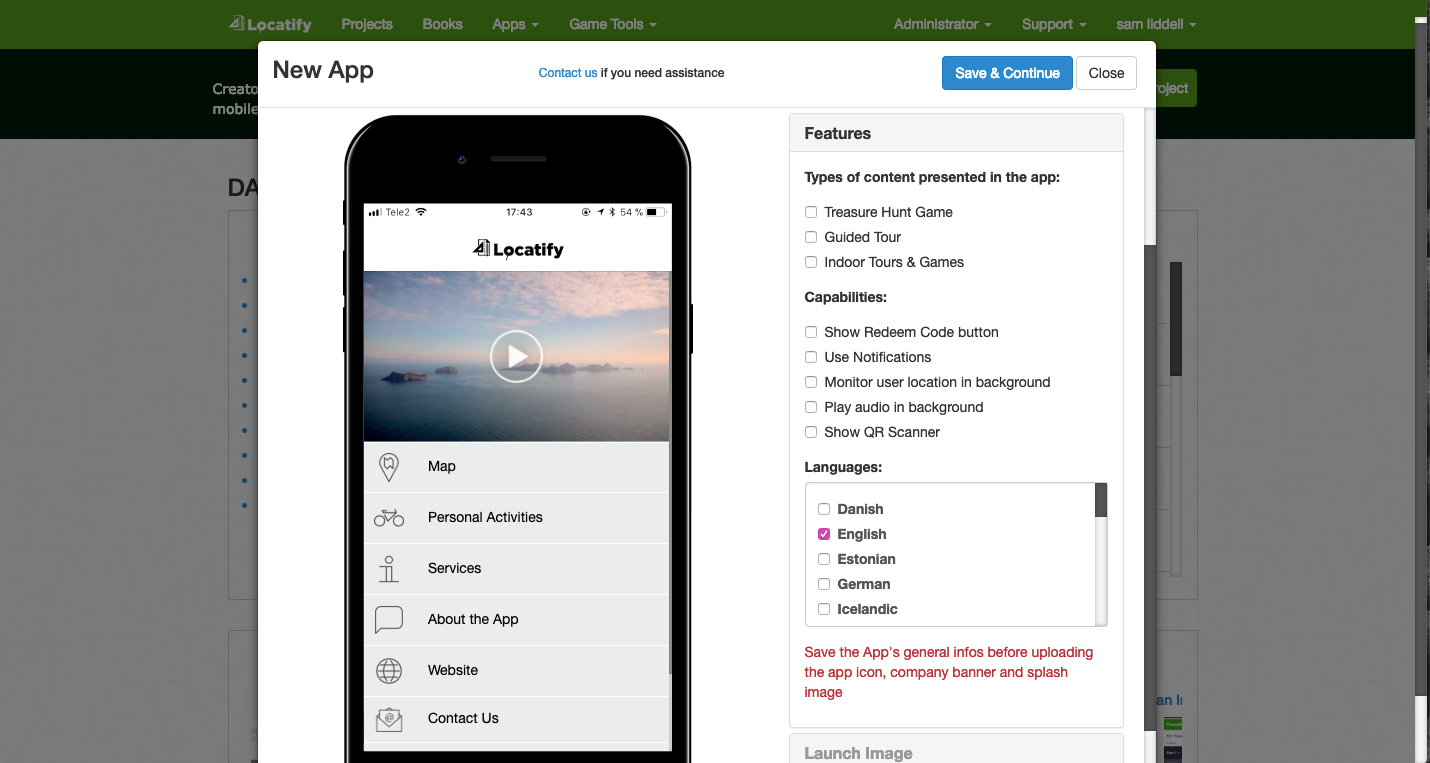Open the Apps dropdown menu

click(515, 24)
